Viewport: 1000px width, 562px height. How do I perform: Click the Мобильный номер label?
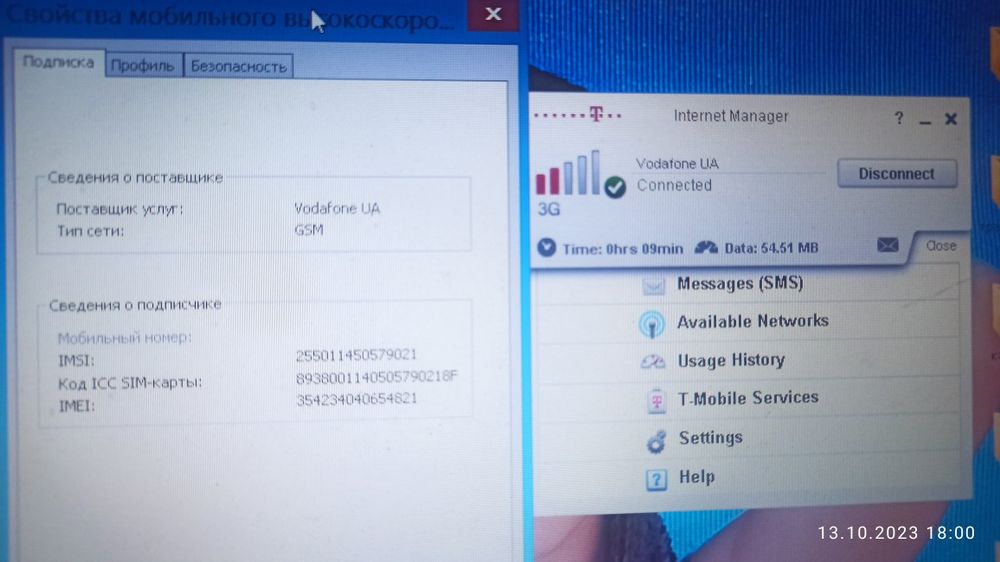[x=124, y=337]
